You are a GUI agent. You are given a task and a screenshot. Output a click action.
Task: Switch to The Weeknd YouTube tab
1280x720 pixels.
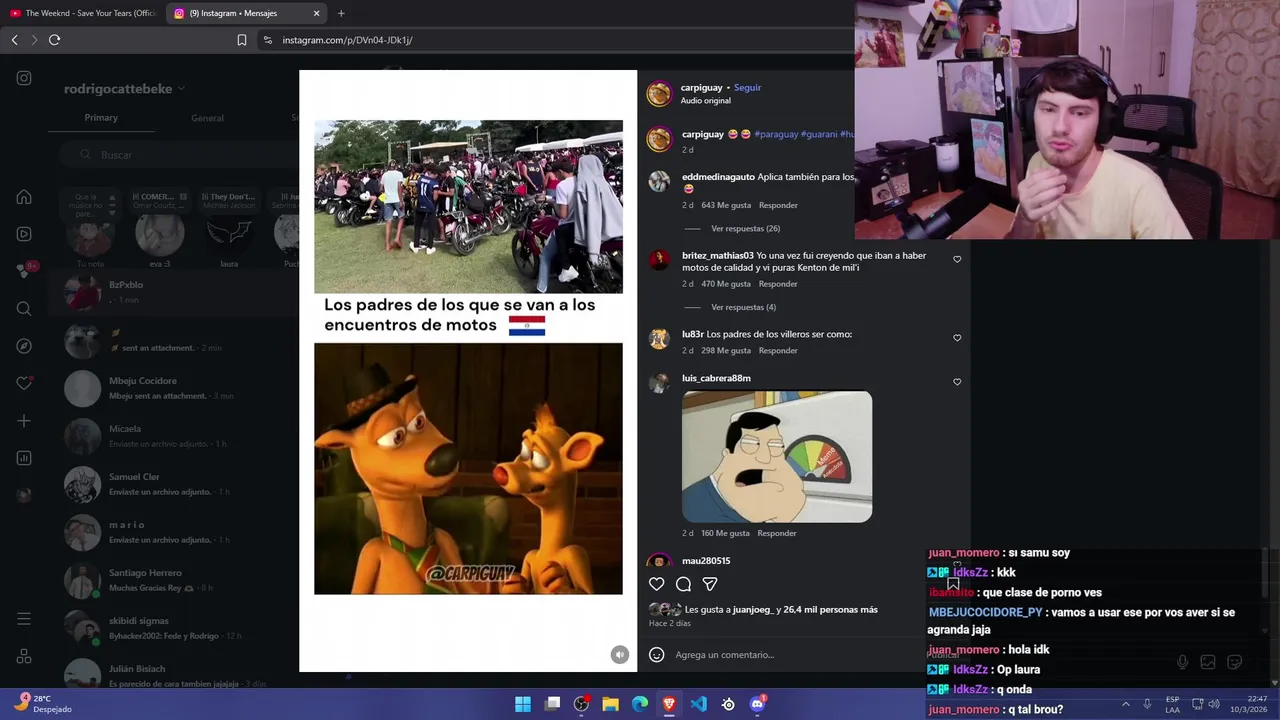(x=83, y=13)
